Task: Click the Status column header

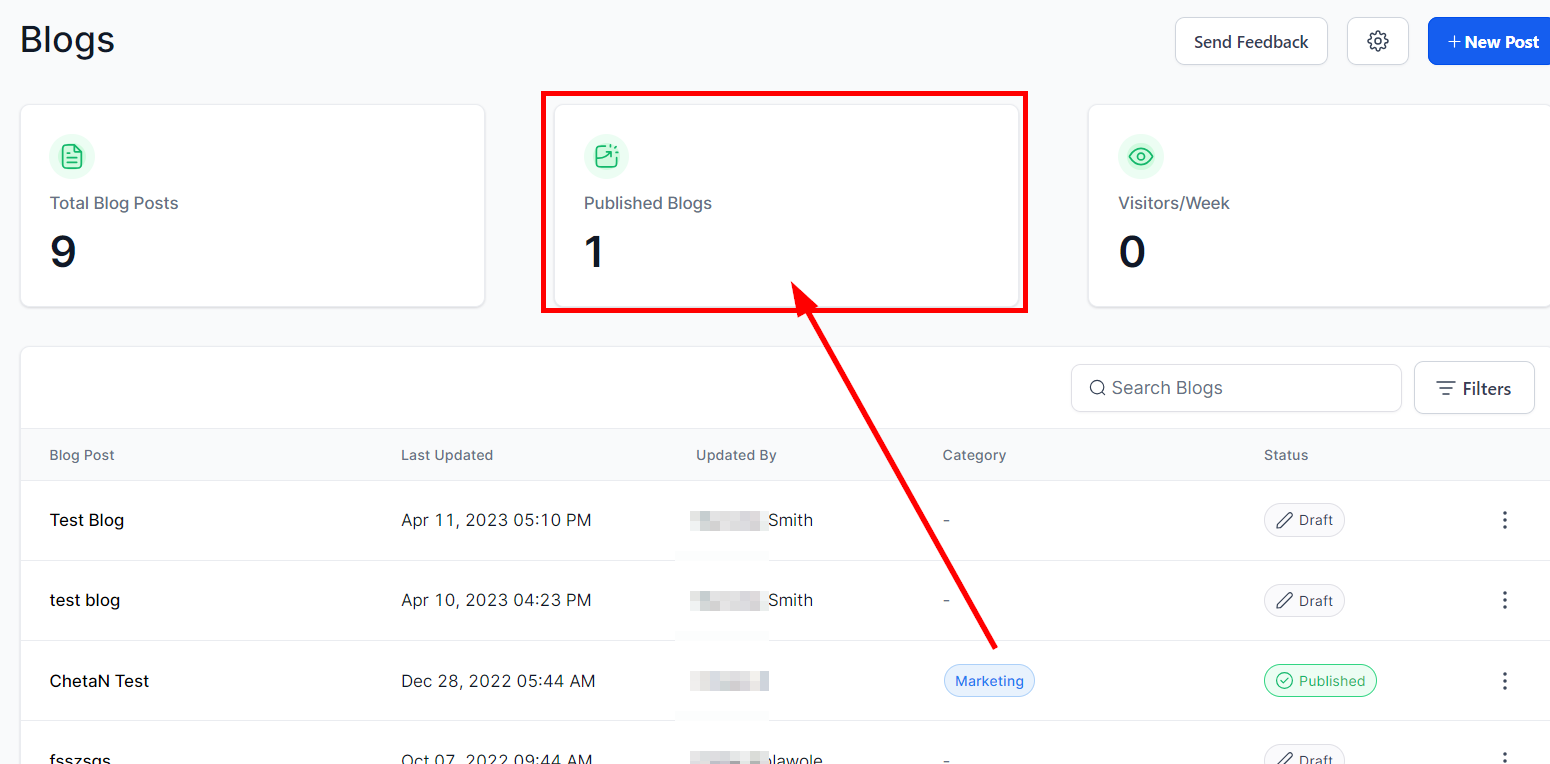Action: click(1285, 455)
